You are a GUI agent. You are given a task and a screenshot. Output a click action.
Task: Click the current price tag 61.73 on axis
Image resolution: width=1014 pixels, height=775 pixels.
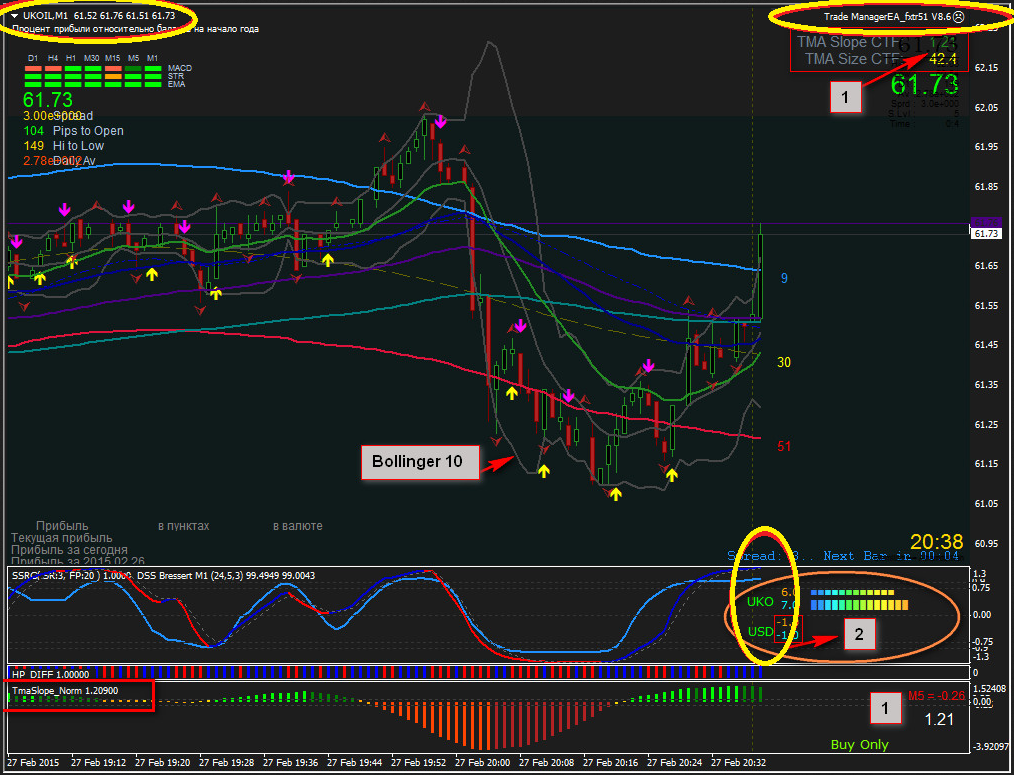click(986, 234)
